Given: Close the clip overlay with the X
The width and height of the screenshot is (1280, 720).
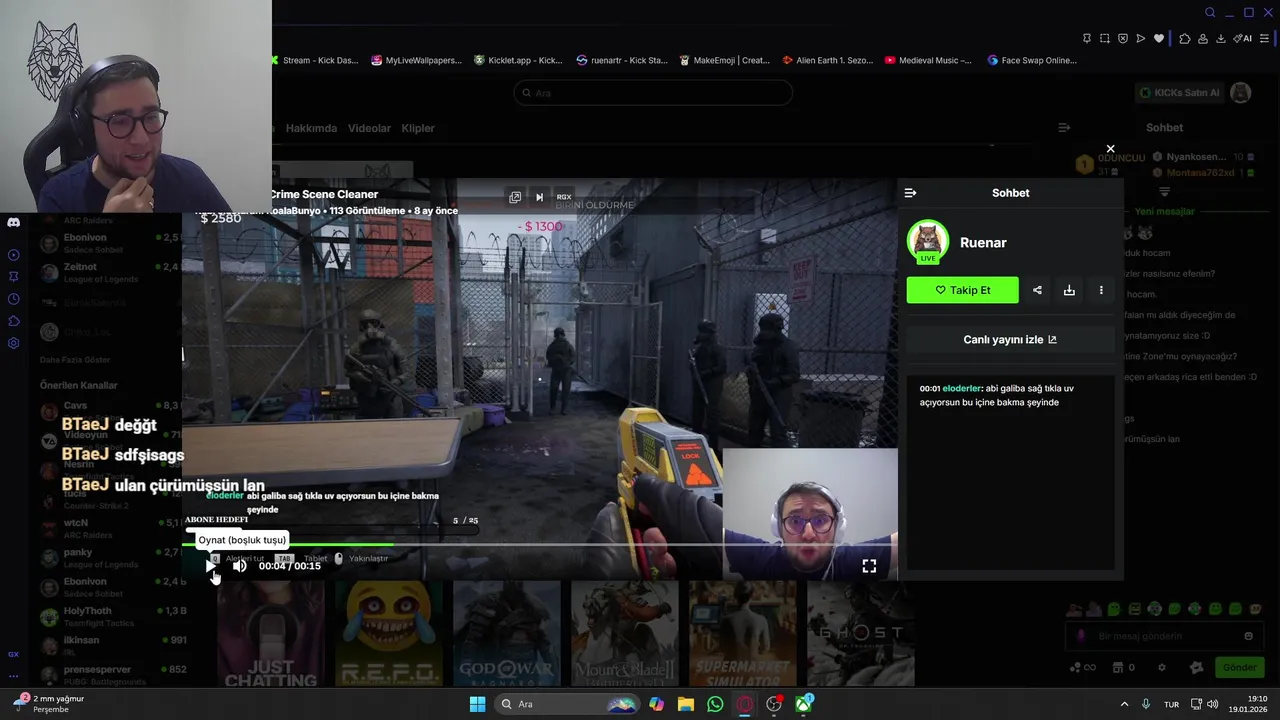Looking at the screenshot, I should 1110,149.
